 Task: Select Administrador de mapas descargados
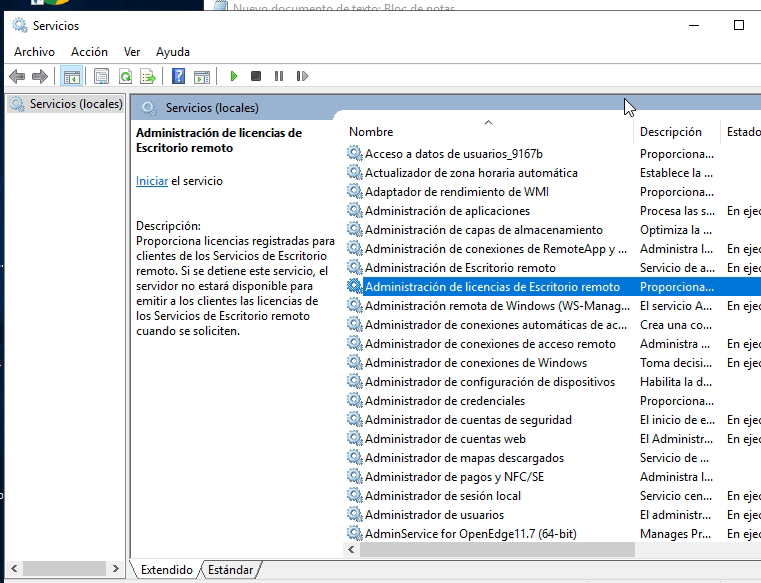464,458
